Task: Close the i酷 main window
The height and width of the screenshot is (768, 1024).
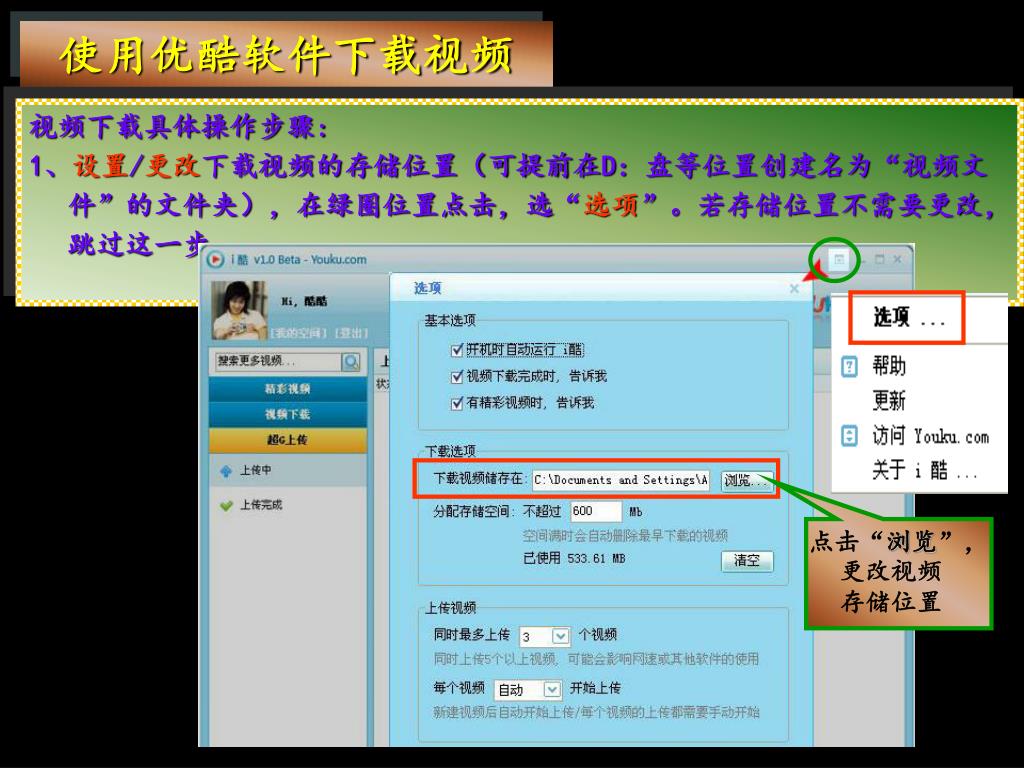Action: click(x=897, y=259)
